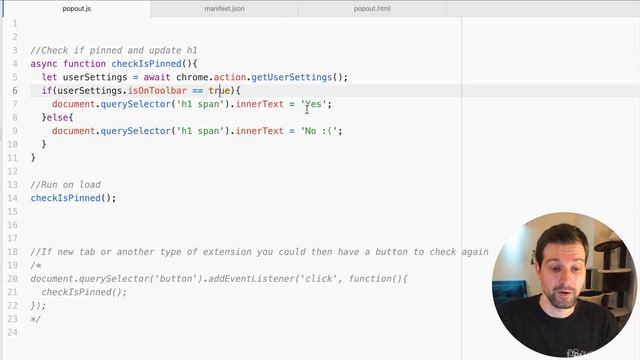Click 'getUserSettings' on line 5
The height and width of the screenshot is (360, 640).
(x=291, y=77)
